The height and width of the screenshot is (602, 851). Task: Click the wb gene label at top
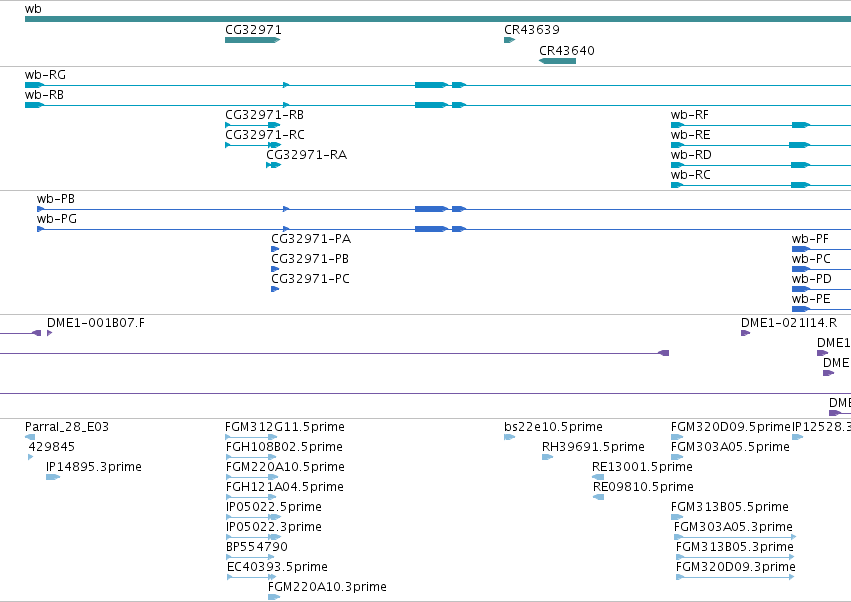[33, 9]
